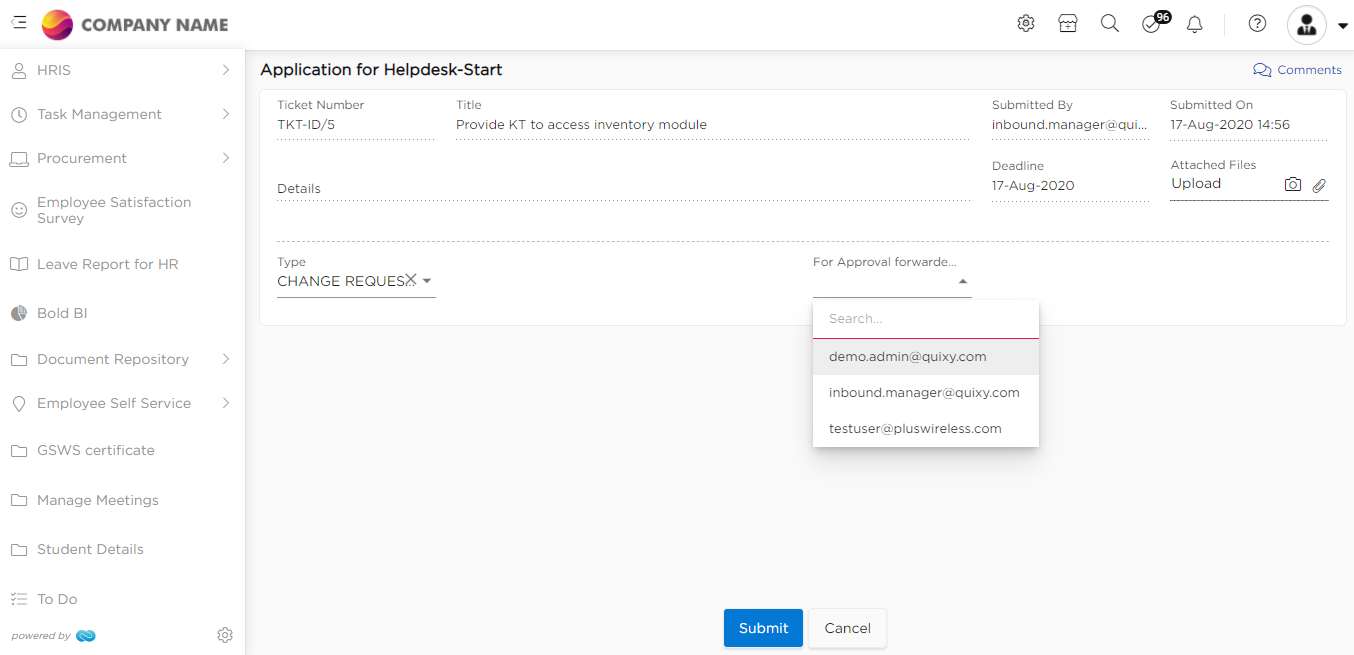The width and height of the screenshot is (1354, 655).
Task: Click the COMPANY NAME title text
Action: click(155, 25)
